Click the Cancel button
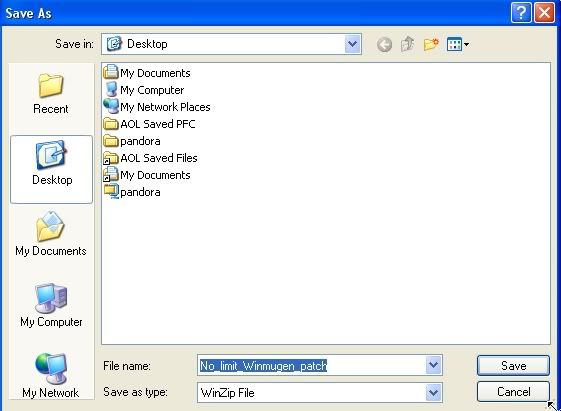The image size is (561, 411). (513, 392)
